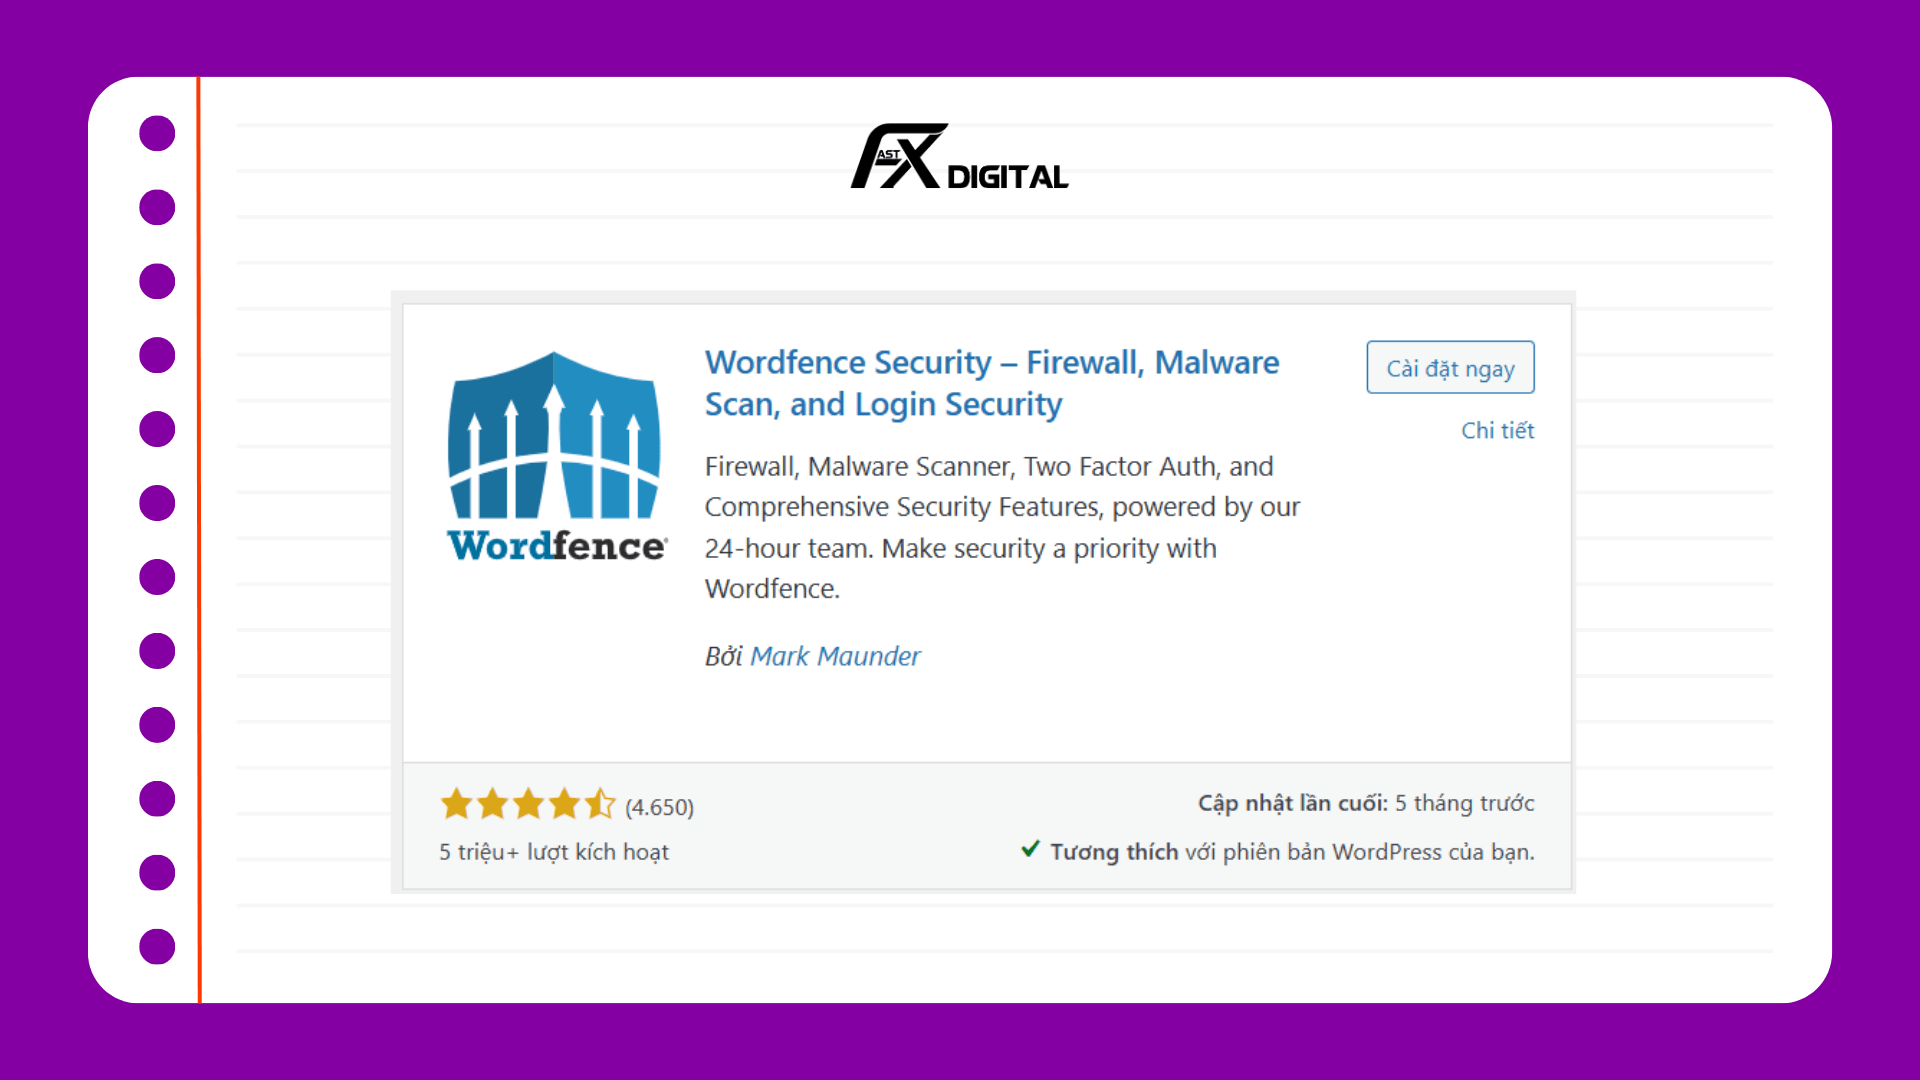The height and width of the screenshot is (1080, 1920).
Task: Click the second gold rating star
Action: (x=492, y=804)
